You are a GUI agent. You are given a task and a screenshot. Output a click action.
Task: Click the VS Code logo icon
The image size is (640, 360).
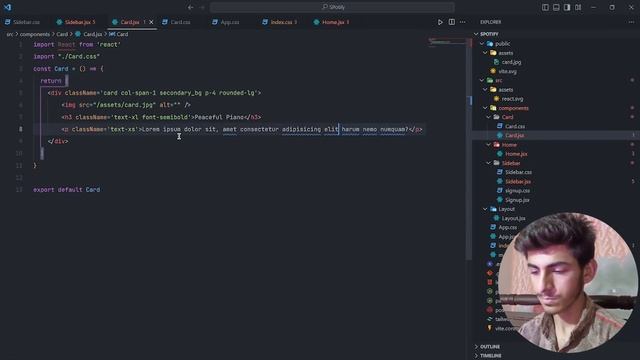coord(7,7)
